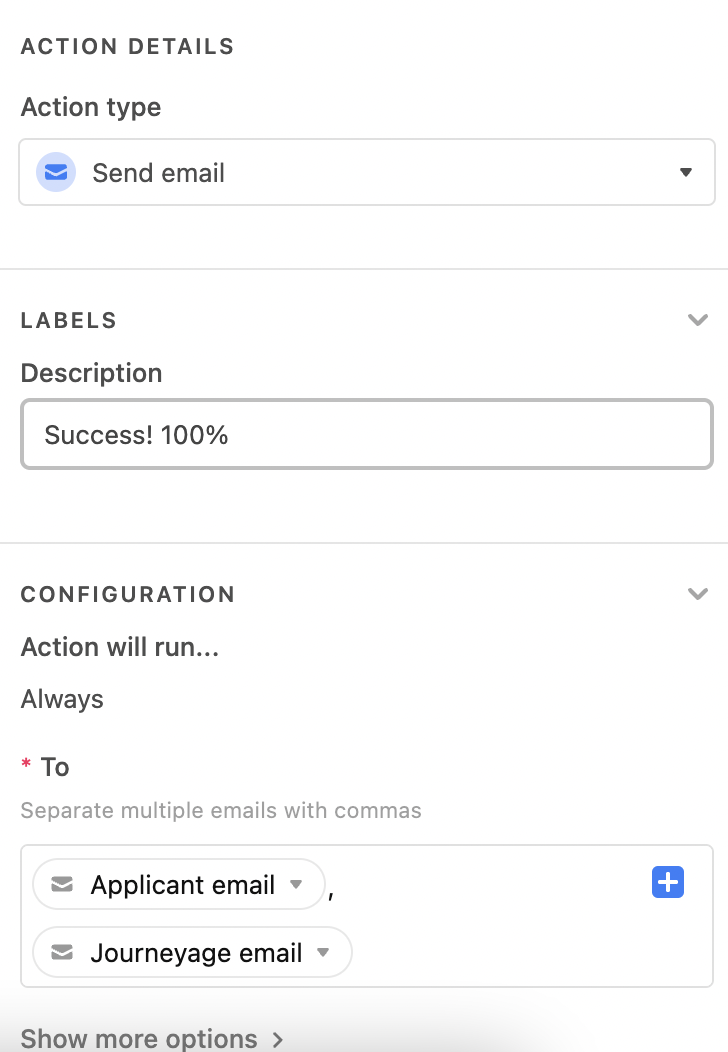
Task: Open the Journeyage email token dropdown arrow
Action: (323, 952)
